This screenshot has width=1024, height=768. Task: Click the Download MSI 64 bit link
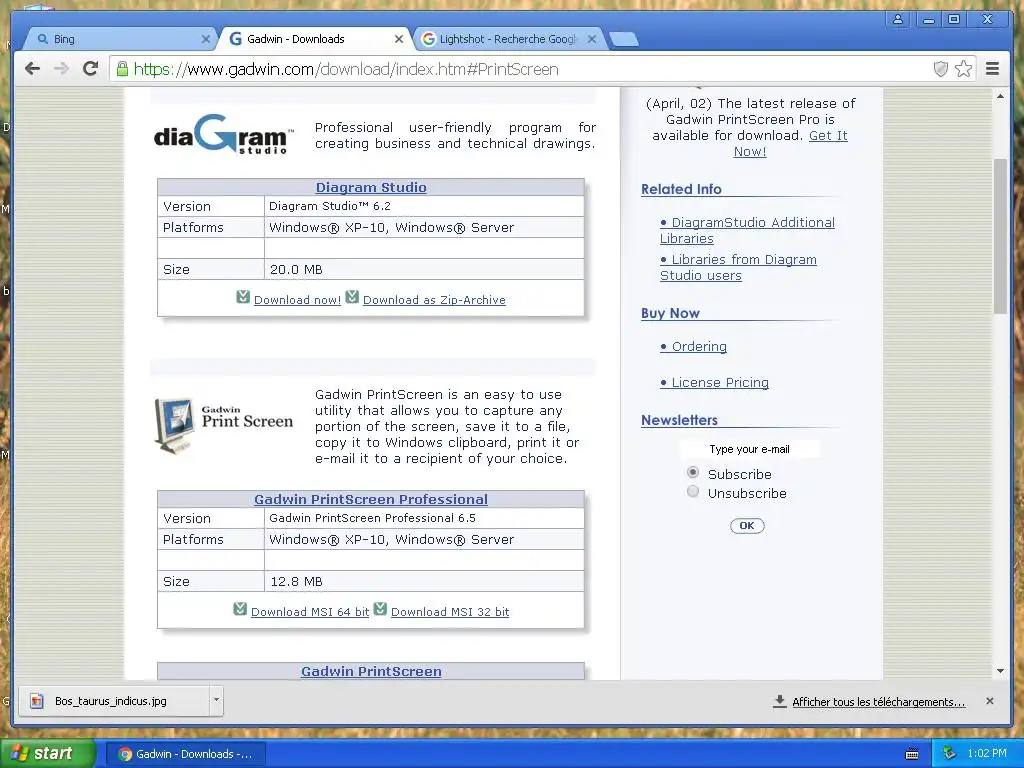tap(310, 612)
